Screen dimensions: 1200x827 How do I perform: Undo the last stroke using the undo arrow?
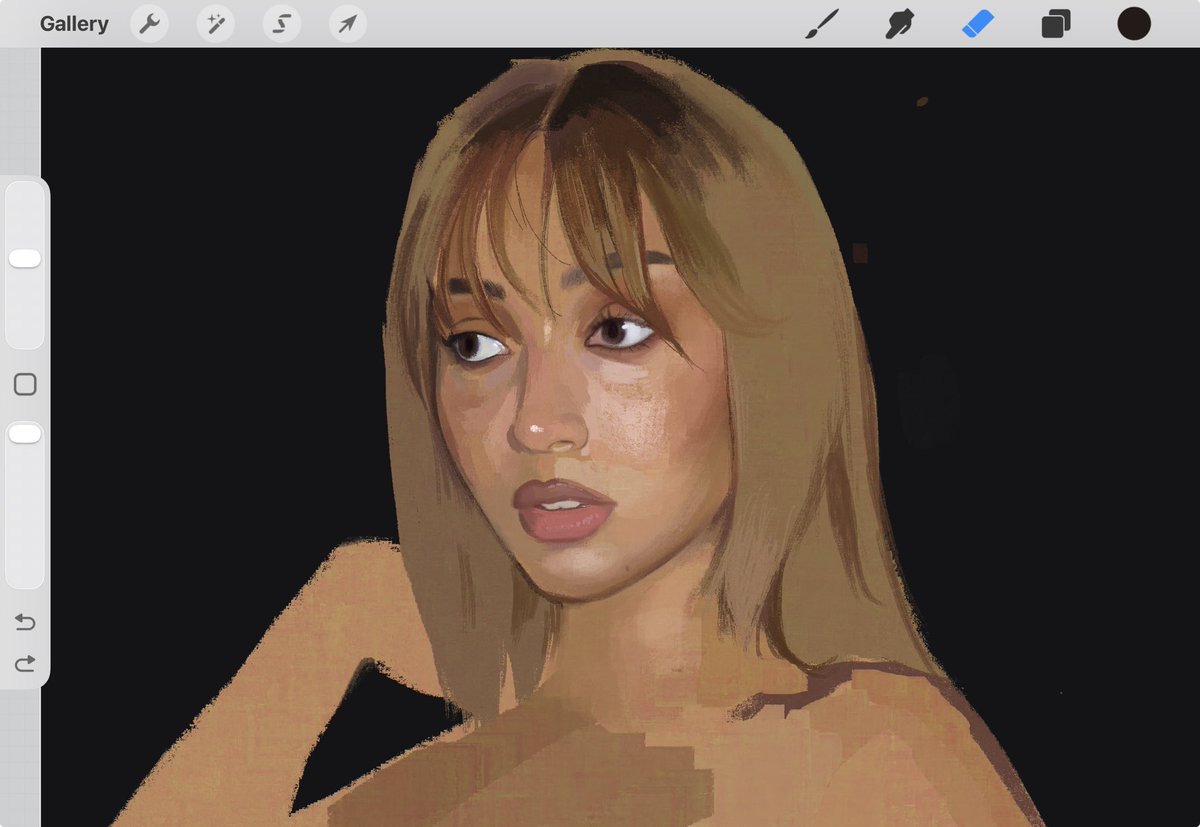(24, 621)
